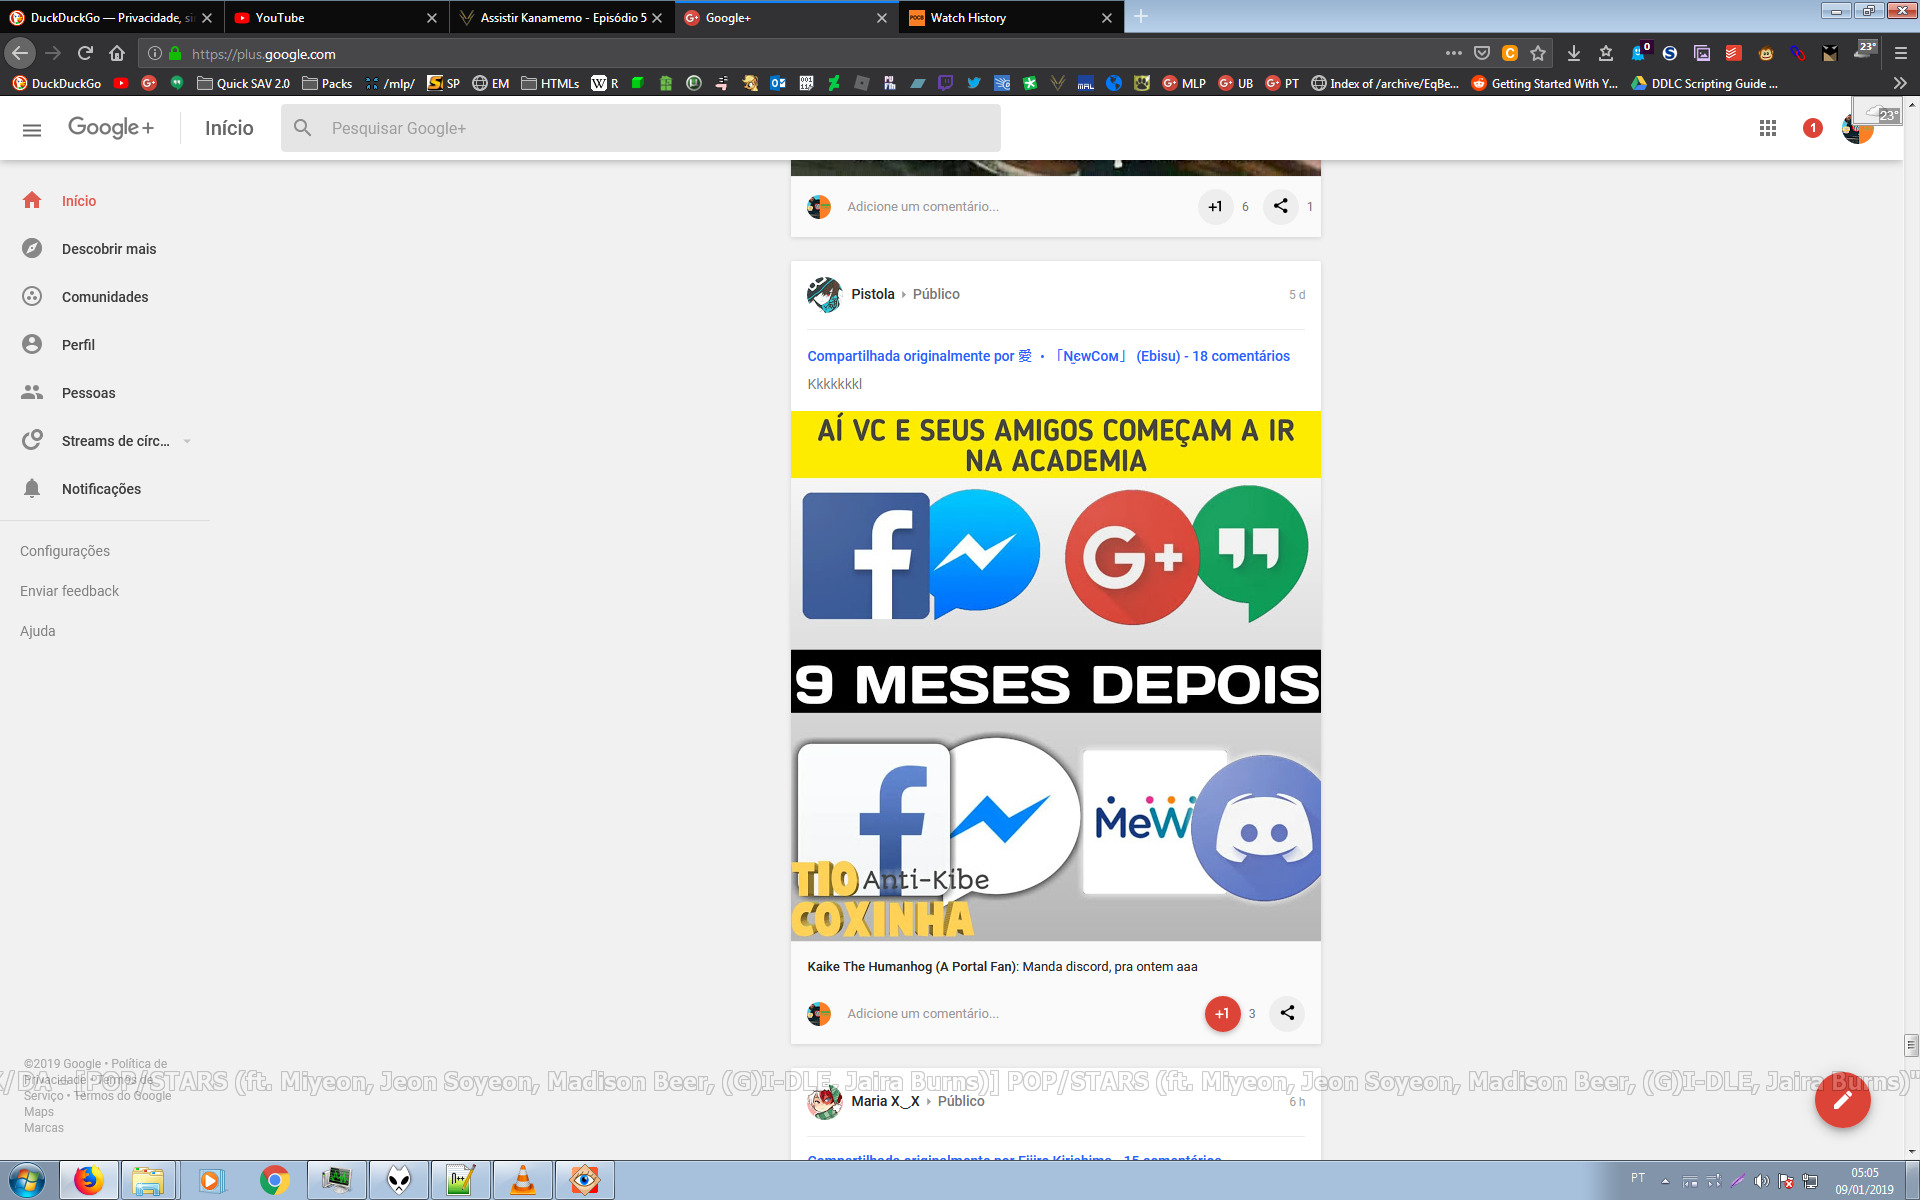Open VLC from the taskbar
The image size is (1920, 1200).
pyautogui.click(x=522, y=1181)
